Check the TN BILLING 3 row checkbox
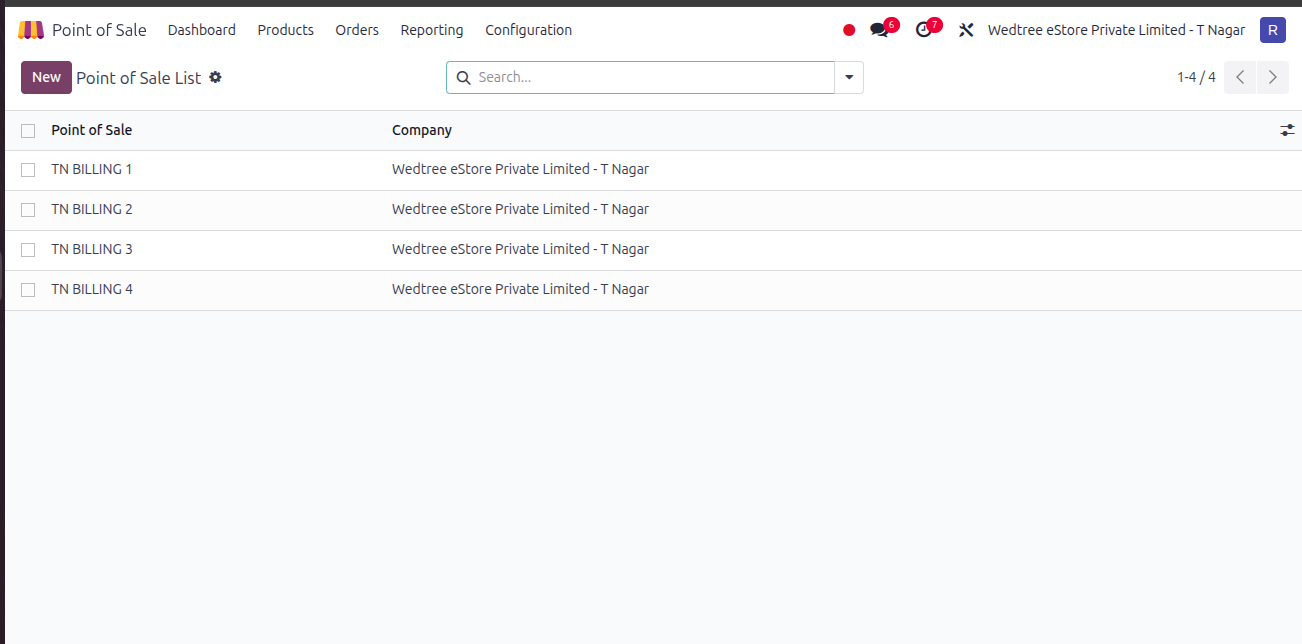This screenshot has width=1302, height=644. tap(28, 250)
